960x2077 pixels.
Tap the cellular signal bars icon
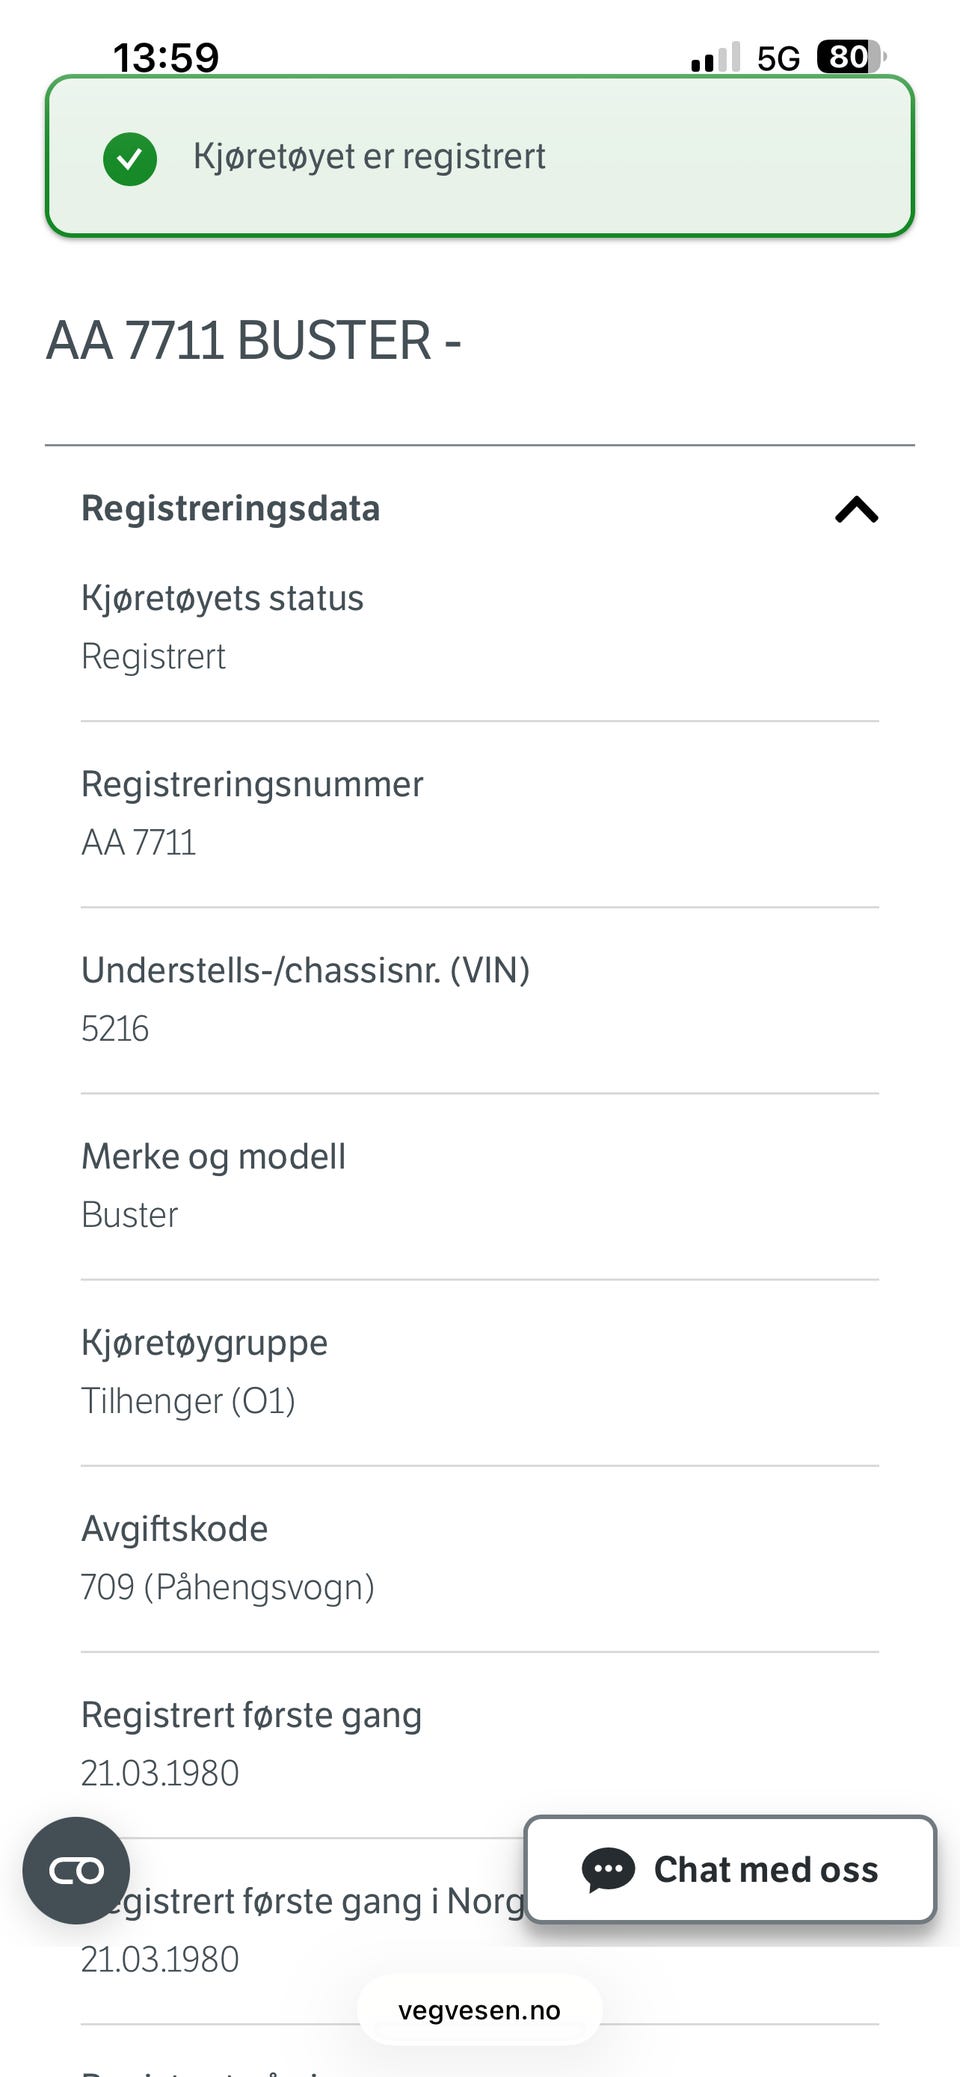click(x=716, y=58)
